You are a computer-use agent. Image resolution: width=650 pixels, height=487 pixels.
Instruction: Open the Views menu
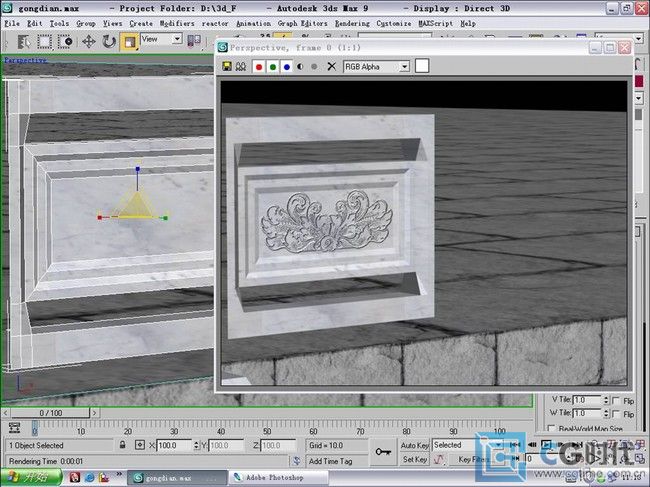tap(113, 24)
